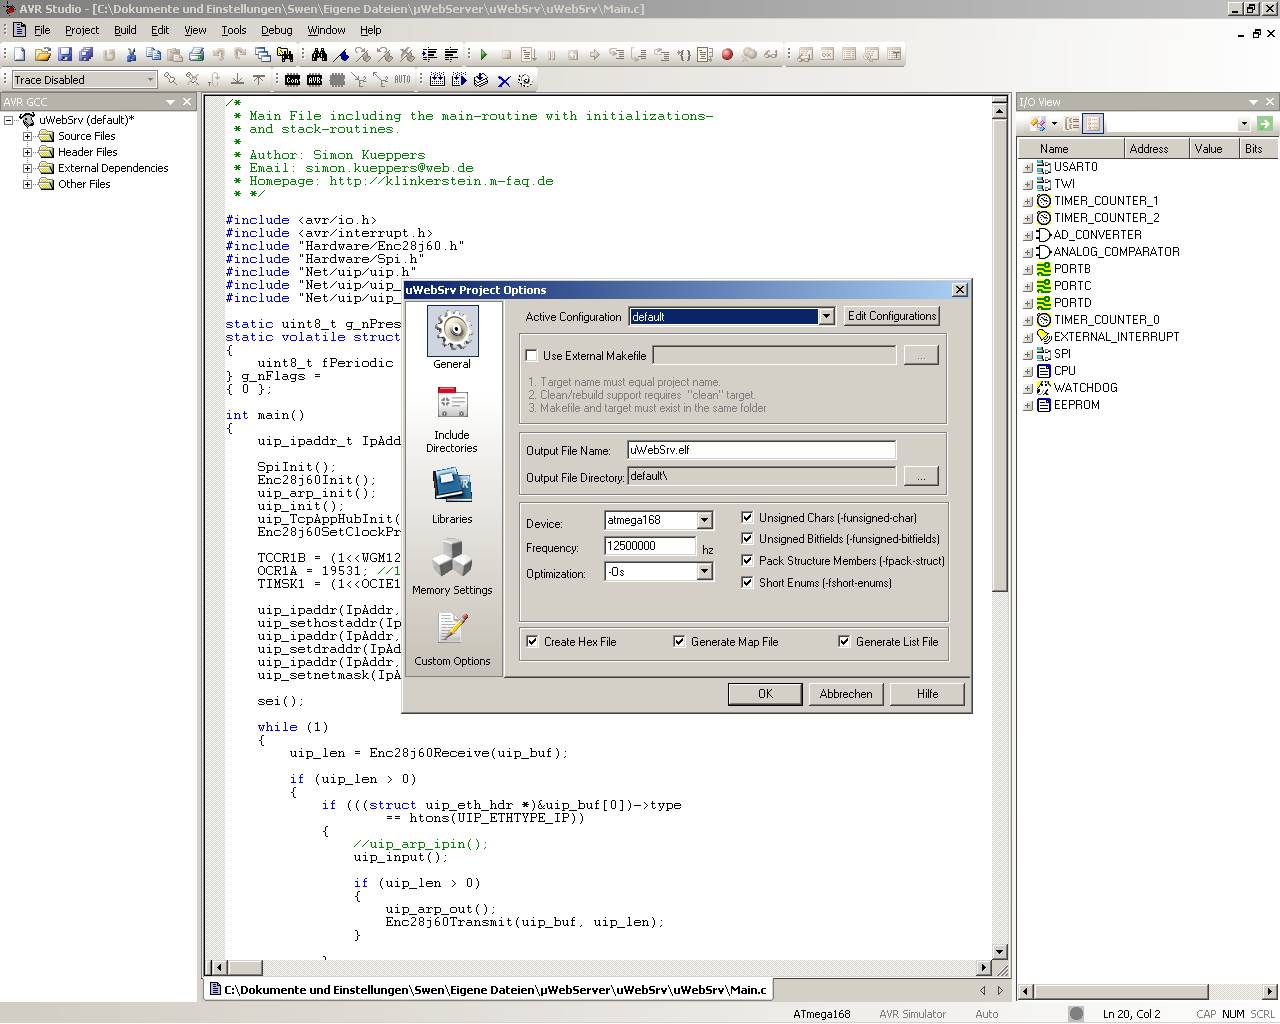The width and height of the screenshot is (1280, 1024).
Task: Click the Toggle Bookmark flag icon
Action: (341, 55)
